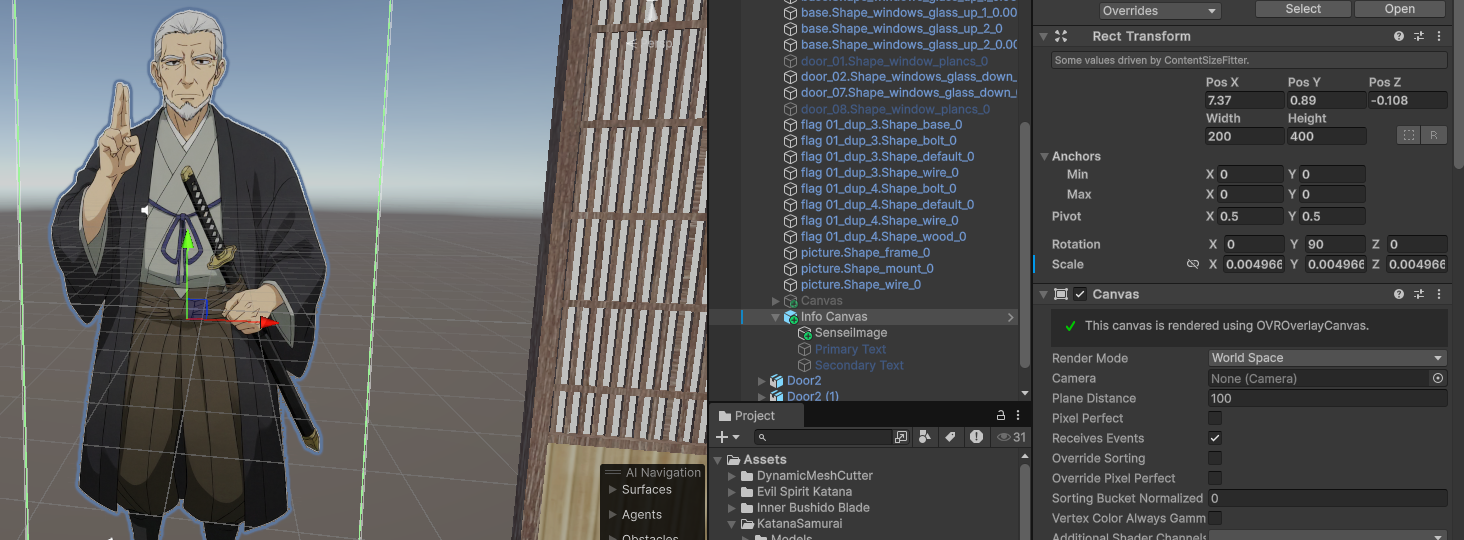Collapse the Rect Transform component foldout
Screen dimensions: 1464x540
pyautogui.click(x=1043, y=36)
